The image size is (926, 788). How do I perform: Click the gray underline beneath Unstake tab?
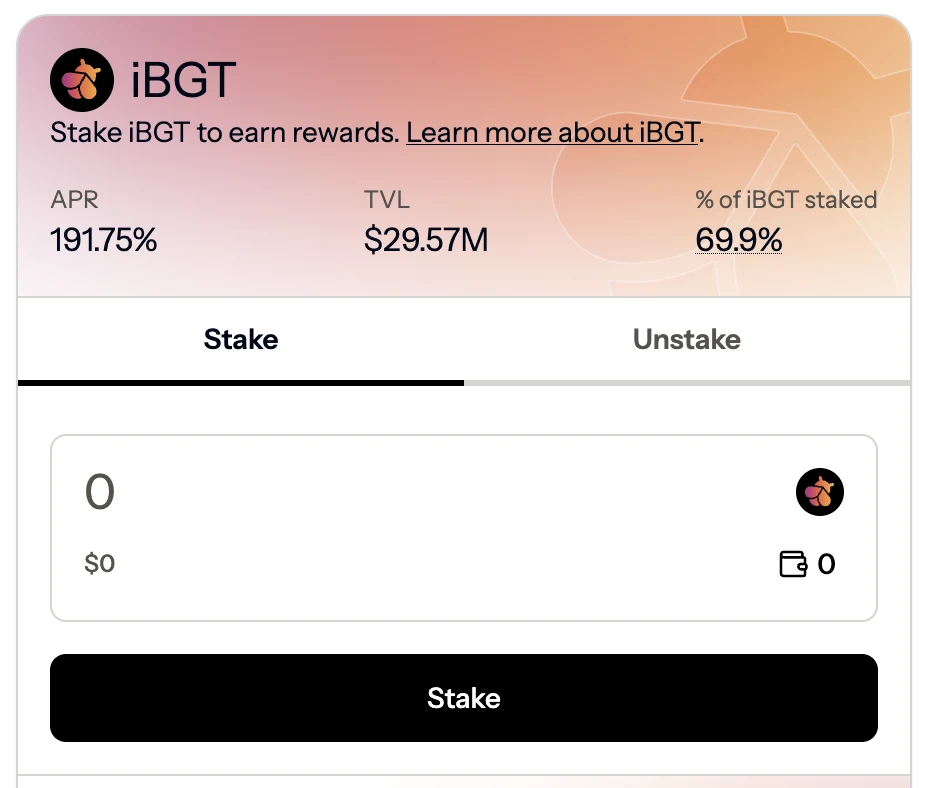687,383
